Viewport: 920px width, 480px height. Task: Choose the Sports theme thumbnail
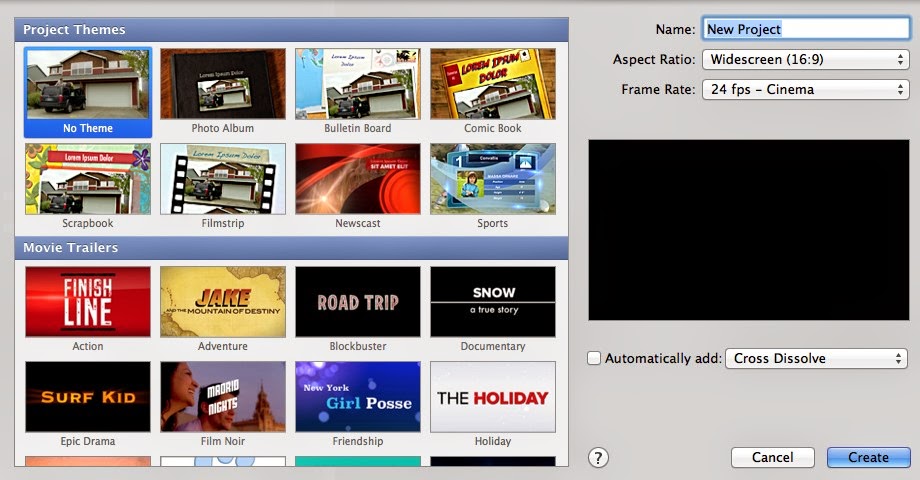pos(493,179)
